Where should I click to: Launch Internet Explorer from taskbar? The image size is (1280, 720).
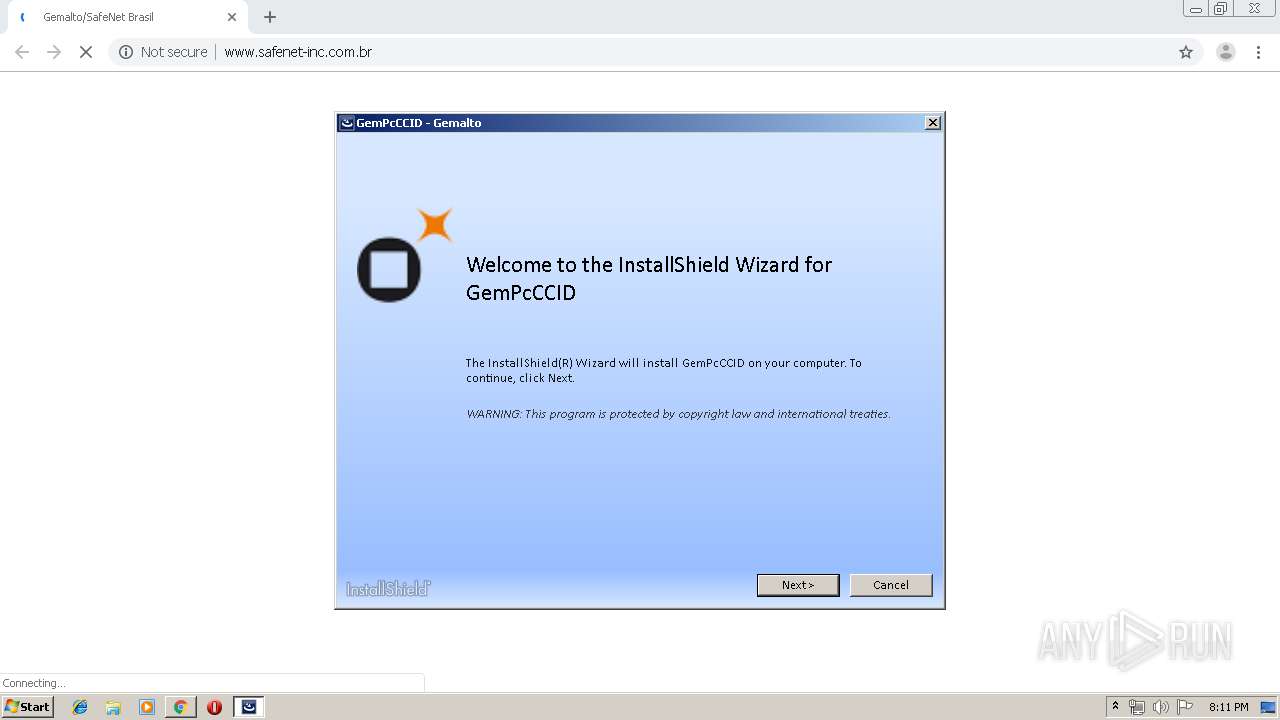tap(80, 707)
